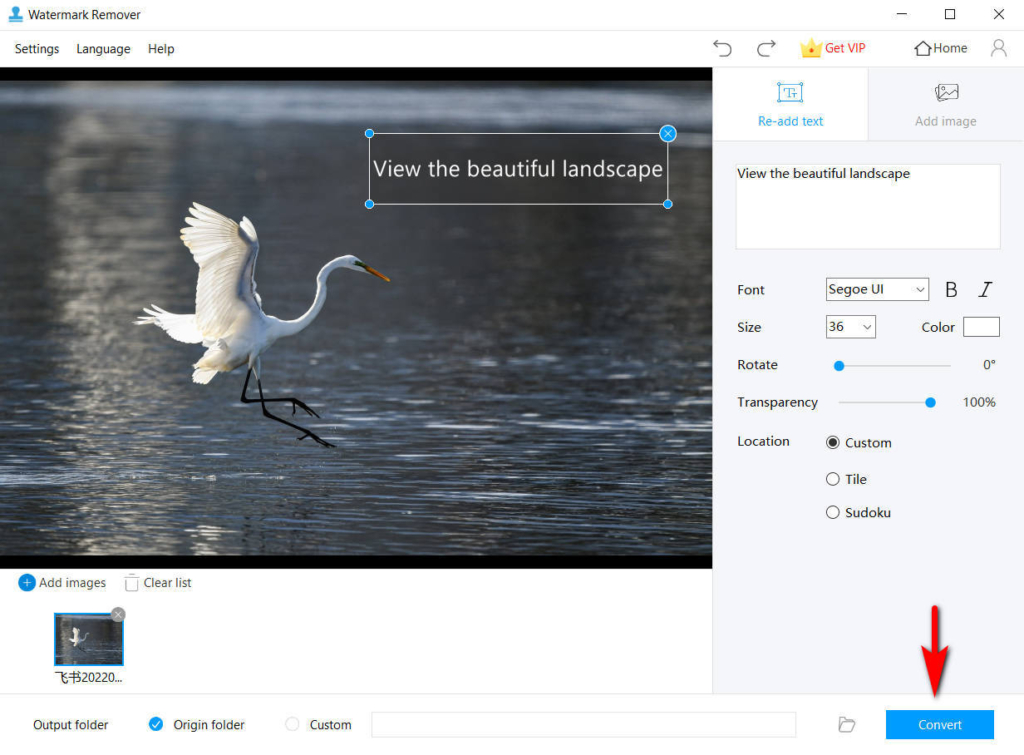Screen dimensions: 1024x755
Task: Apply bold formatting to watermark text
Action: [951, 289]
